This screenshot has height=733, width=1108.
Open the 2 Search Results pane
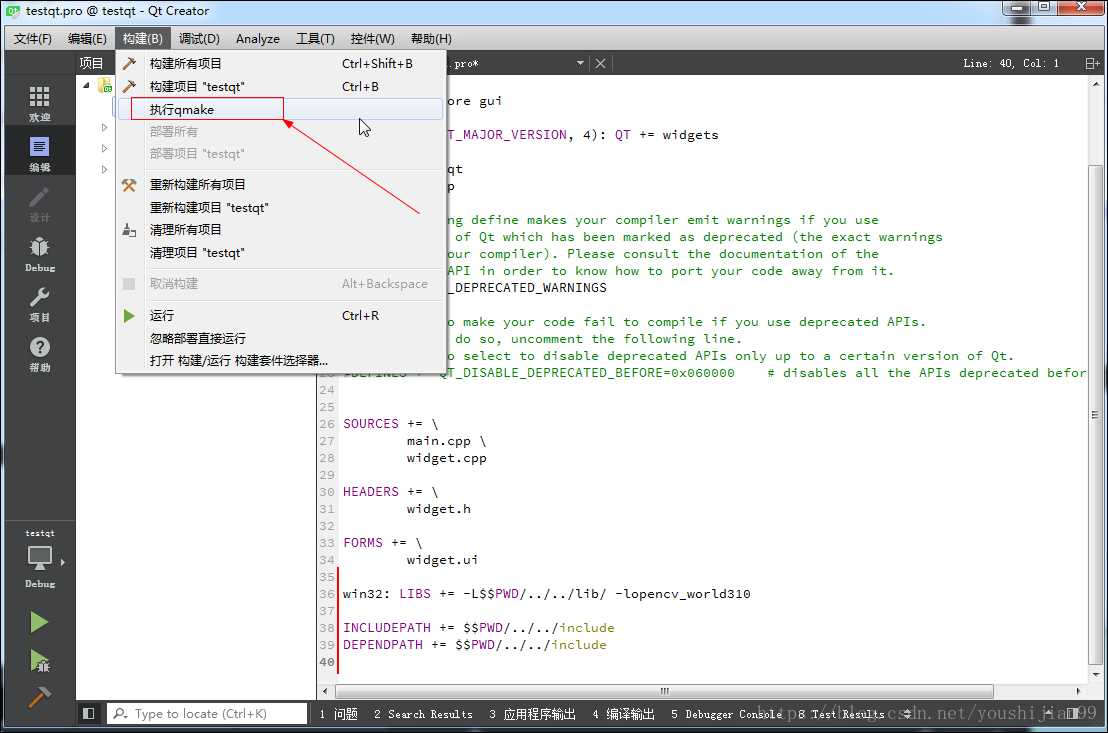(423, 714)
